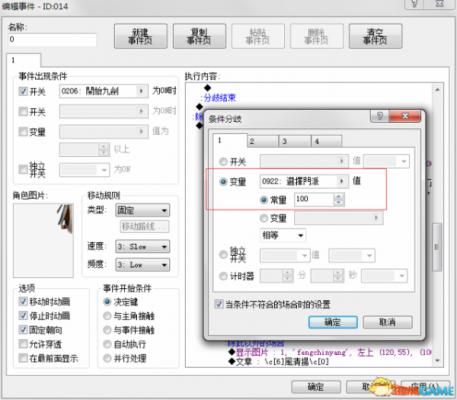Viewport: 457px width, 400px height.
Task: Select the 与主角接触 trigger radio button
Action: 107,316
